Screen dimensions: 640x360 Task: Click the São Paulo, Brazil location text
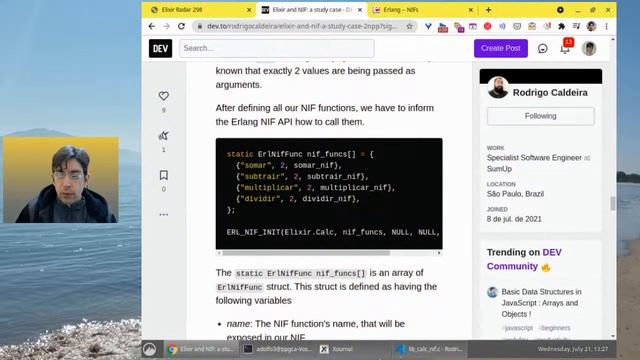515,194
